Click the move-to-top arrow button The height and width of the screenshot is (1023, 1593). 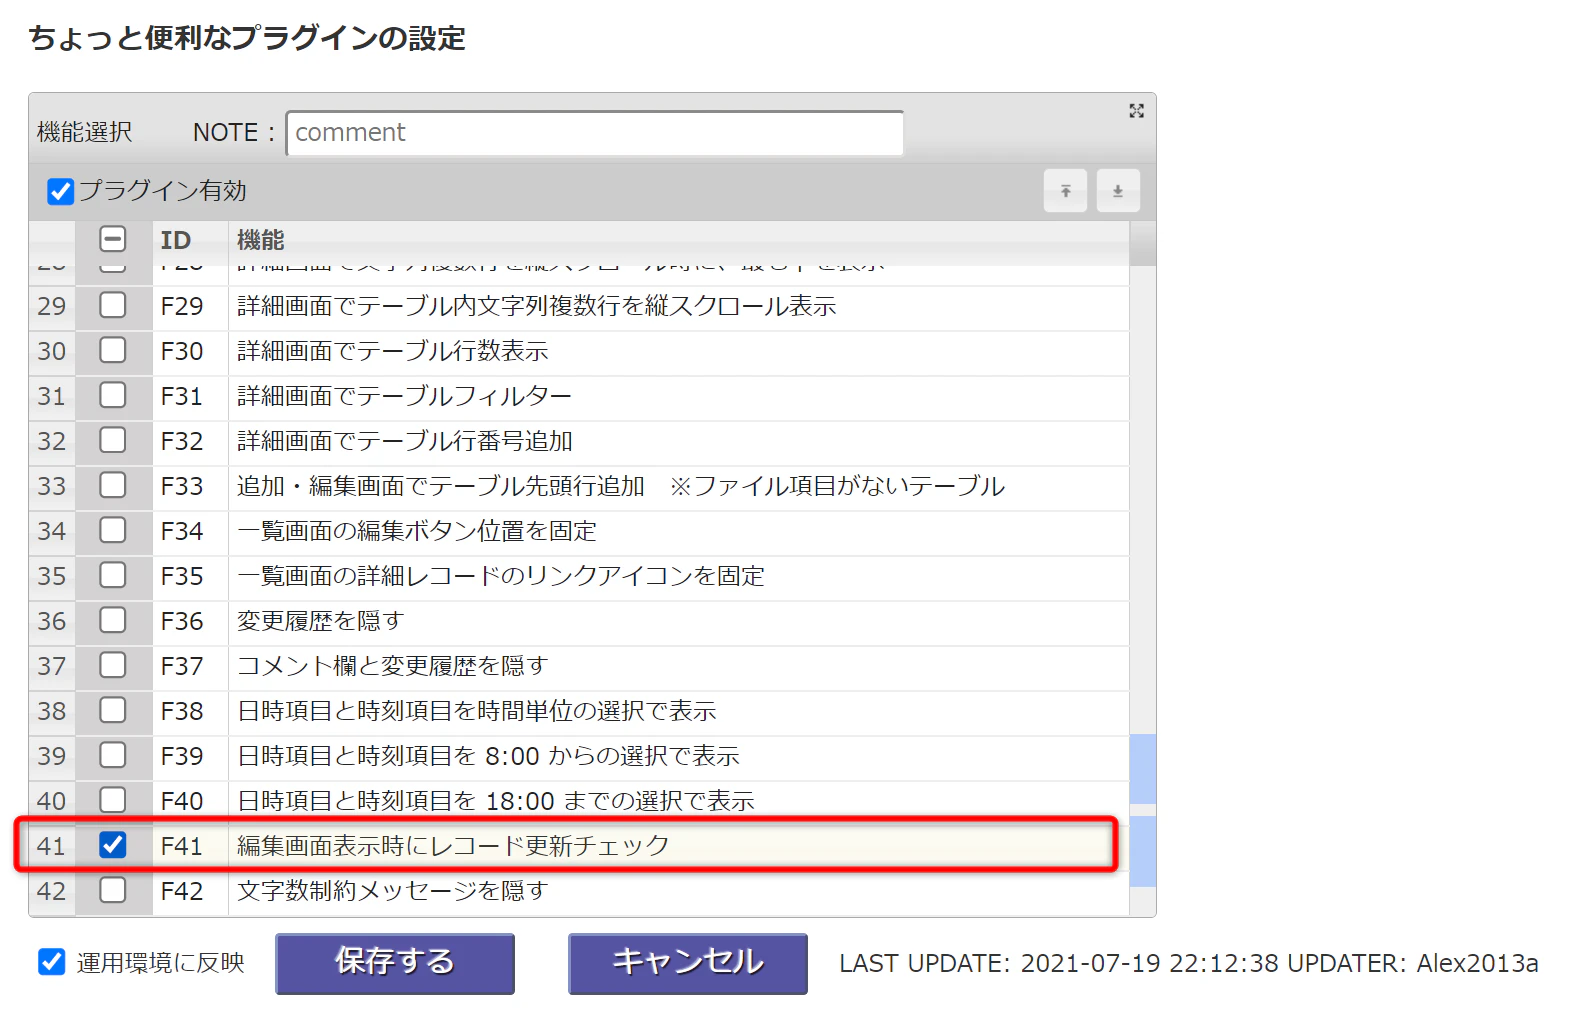(x=1066, y=191)
